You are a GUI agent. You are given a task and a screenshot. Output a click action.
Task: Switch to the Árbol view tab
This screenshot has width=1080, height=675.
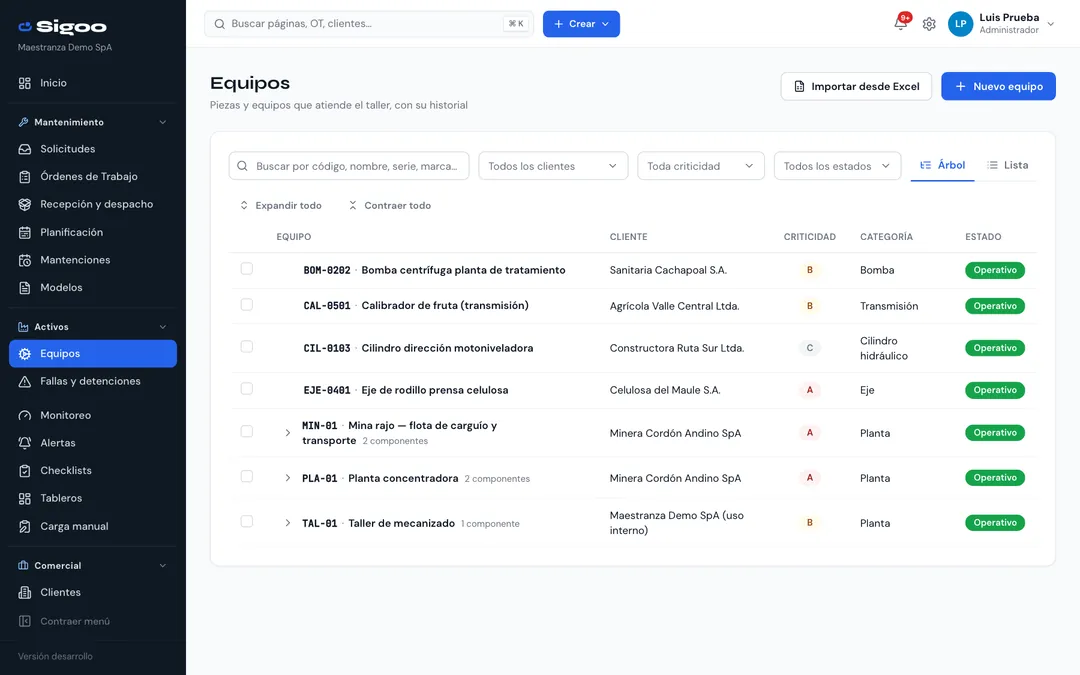(942, 165)
